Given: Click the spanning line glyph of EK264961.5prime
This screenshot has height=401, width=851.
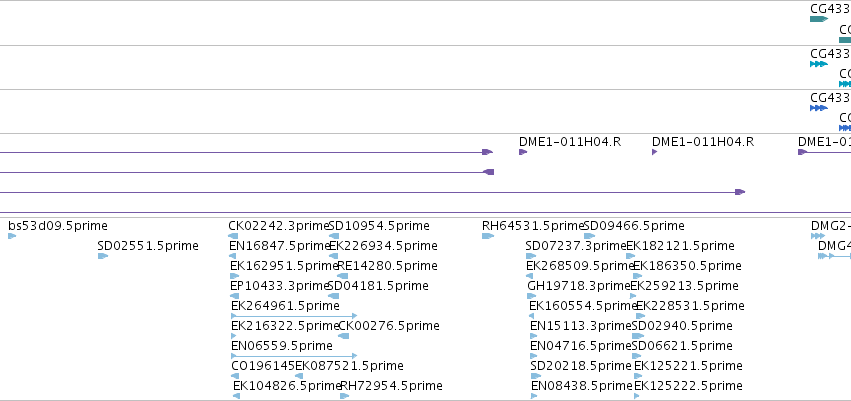Looking at the screenshot, I should point(294,316).
